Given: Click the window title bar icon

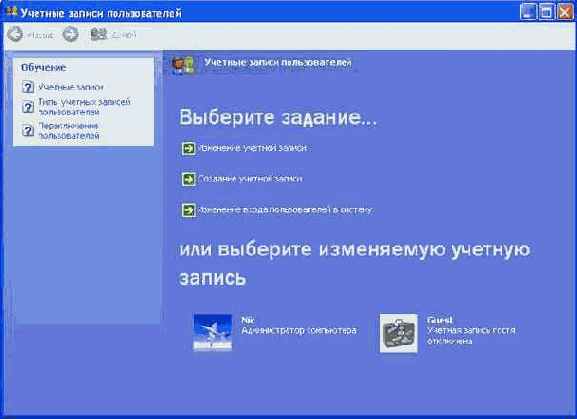Looking at the screenshot, I should (12, 12).
